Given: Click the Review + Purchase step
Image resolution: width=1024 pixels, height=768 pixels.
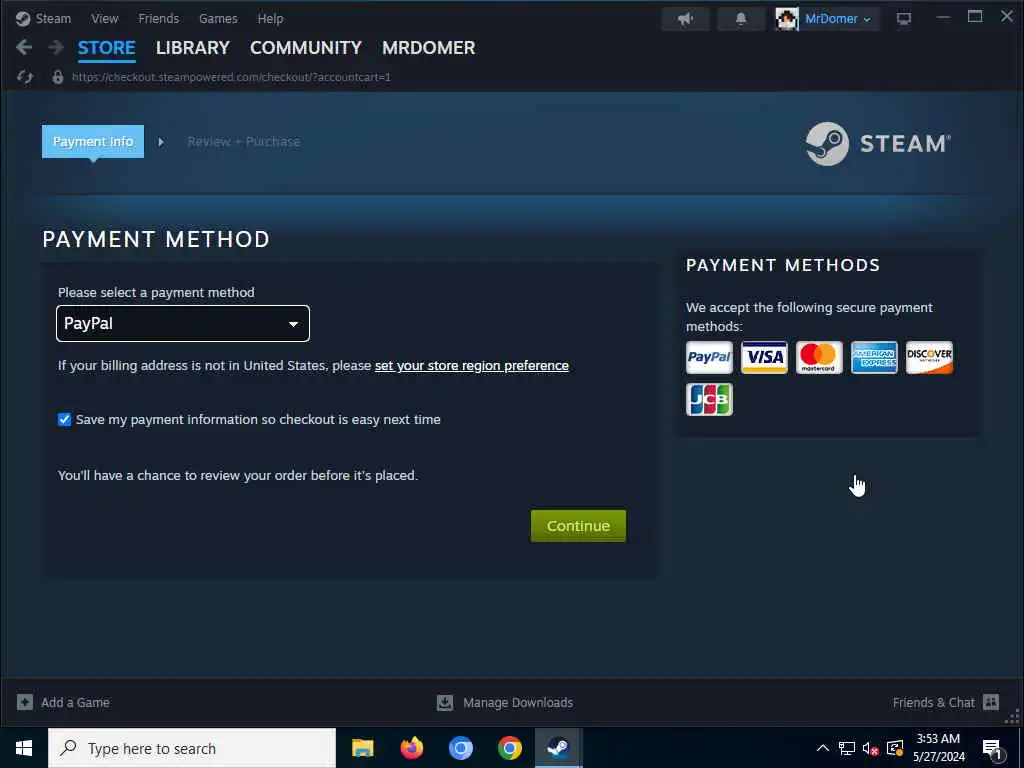Looking at the screenshot, I should tap(244, 142).
